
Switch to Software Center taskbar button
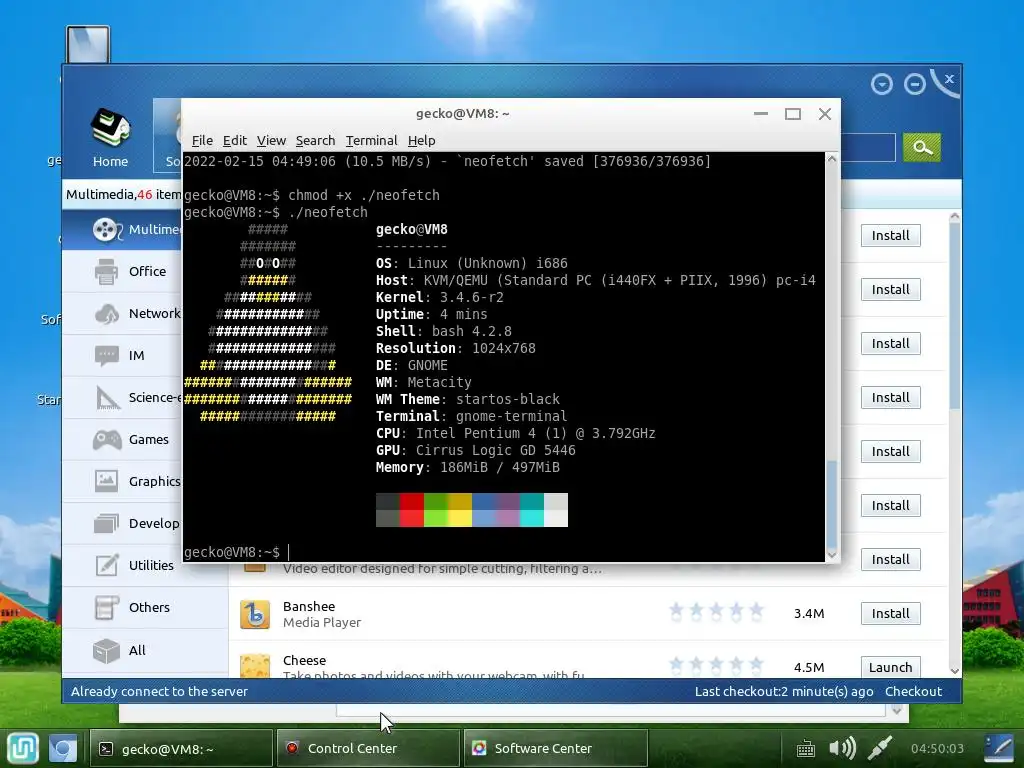pos(556,748)
